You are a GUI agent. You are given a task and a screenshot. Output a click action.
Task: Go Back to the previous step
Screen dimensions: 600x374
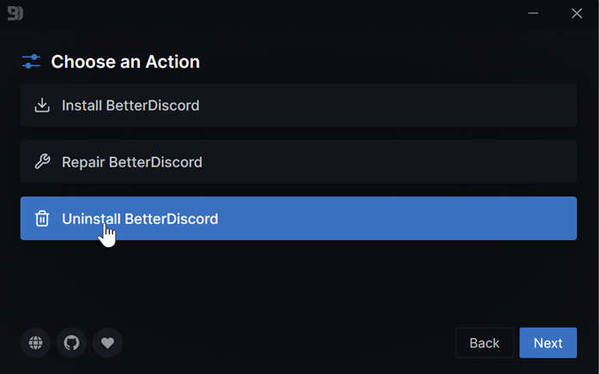pyautogui.click(x=484, y=343)
